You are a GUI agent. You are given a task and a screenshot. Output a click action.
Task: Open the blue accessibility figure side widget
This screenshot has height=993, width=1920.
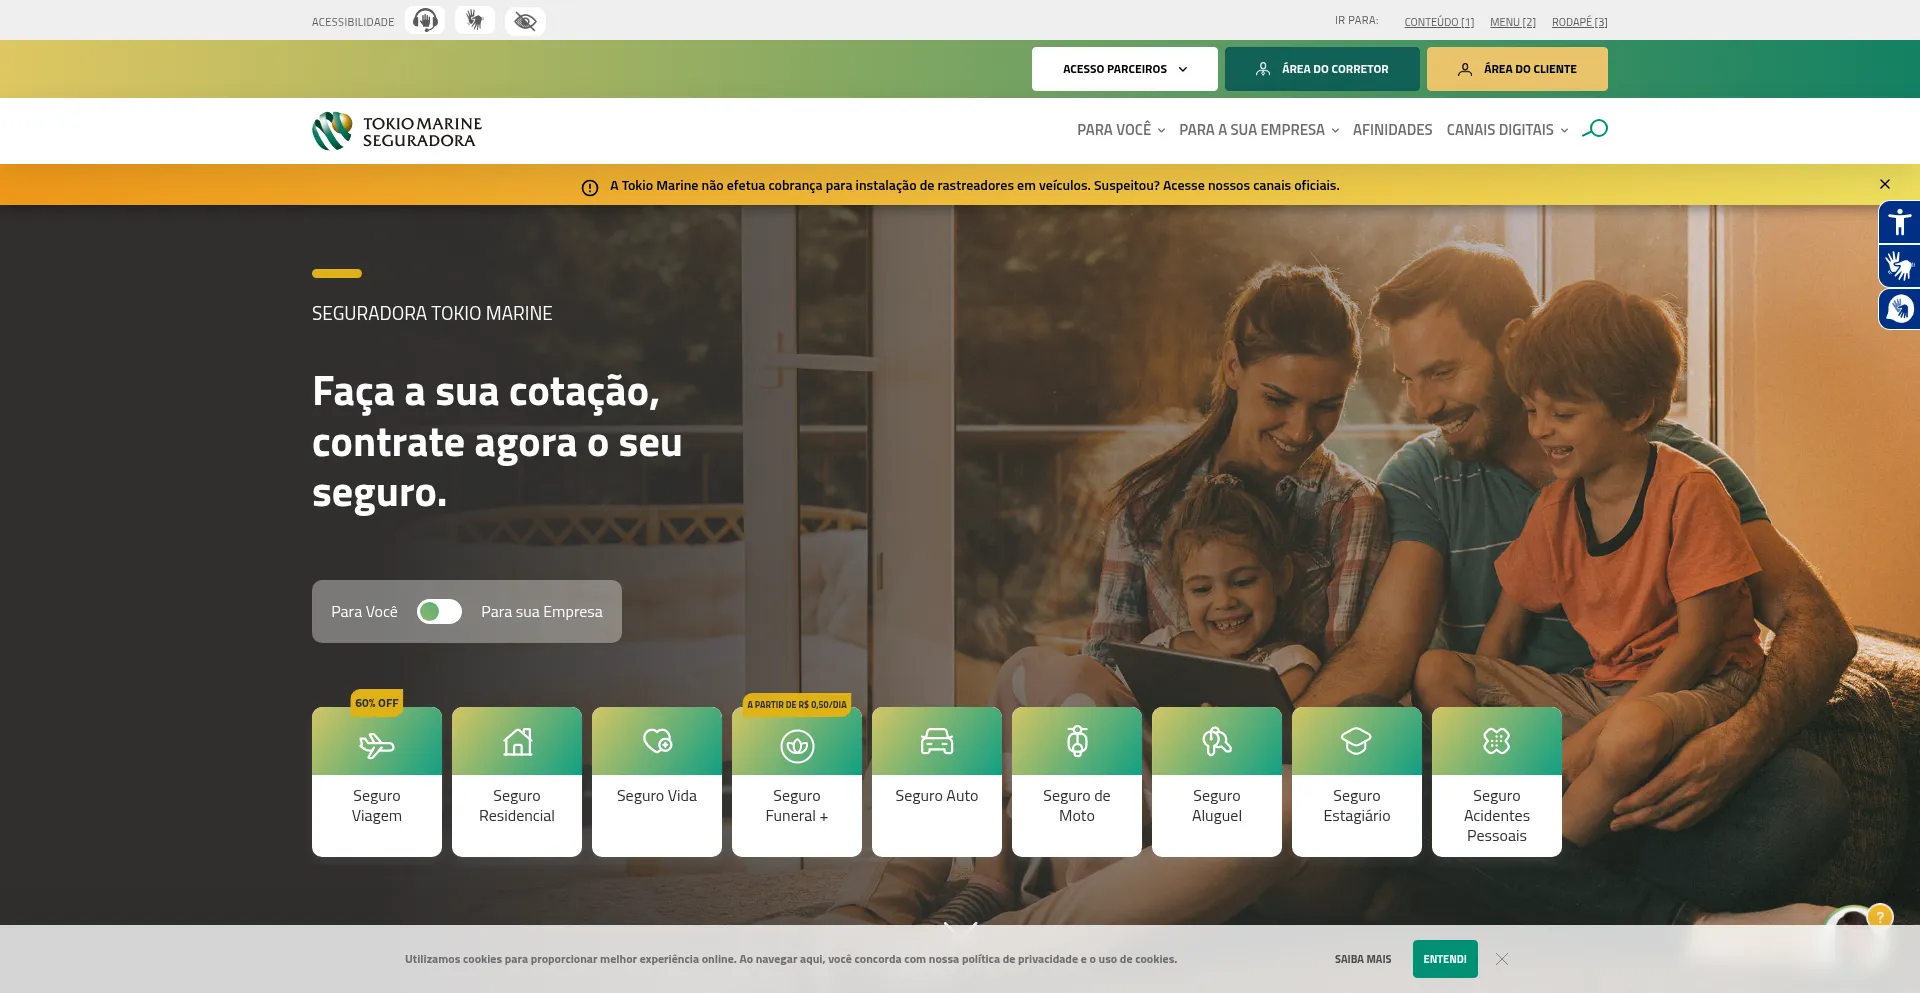[x=1899, y=222]
